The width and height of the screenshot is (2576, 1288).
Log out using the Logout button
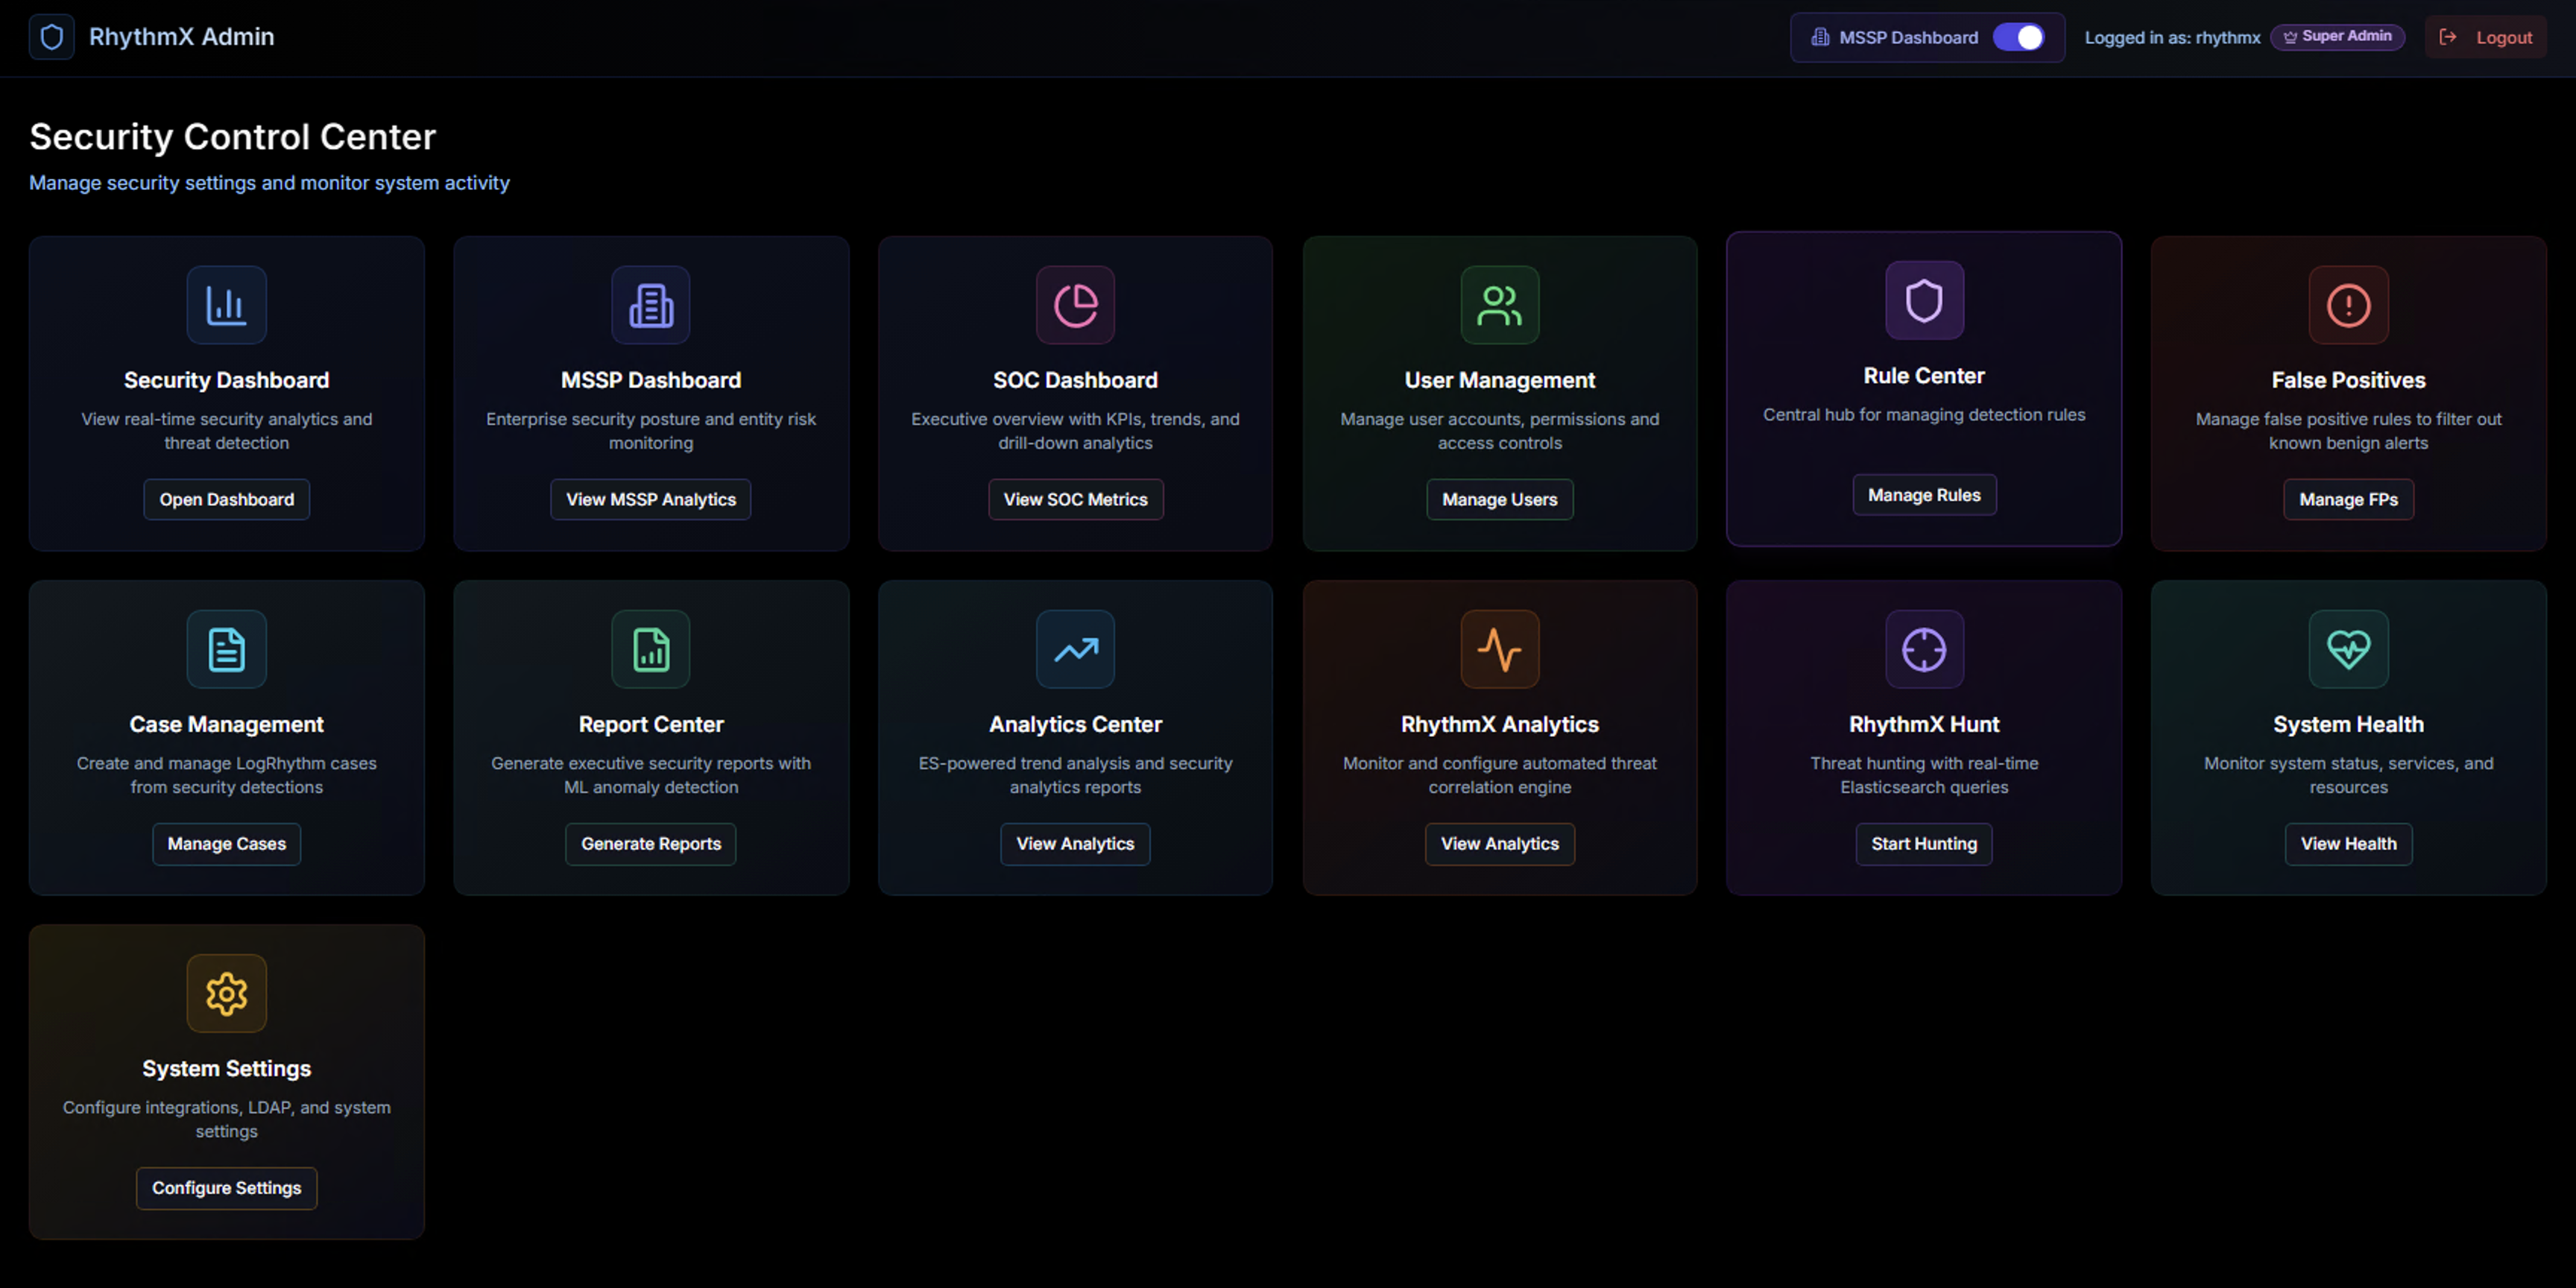(x=2485, y=37)
